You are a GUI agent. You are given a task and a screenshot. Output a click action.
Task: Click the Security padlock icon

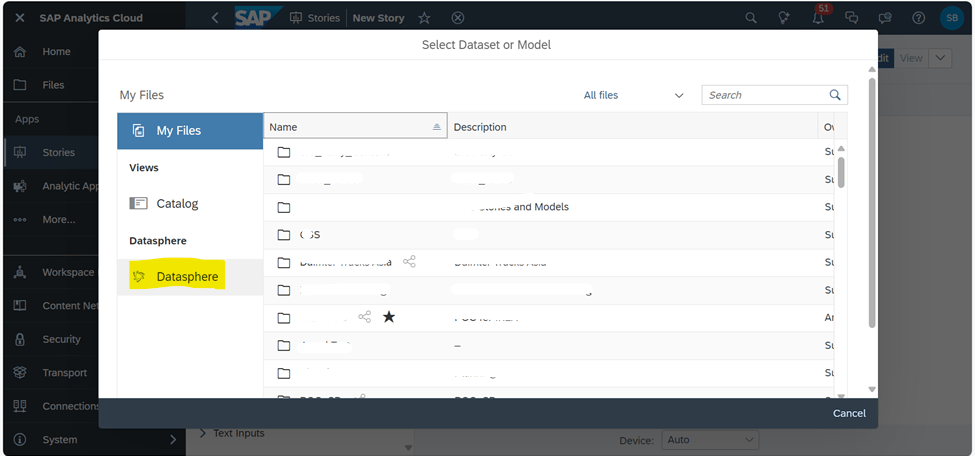pos(20,339)
